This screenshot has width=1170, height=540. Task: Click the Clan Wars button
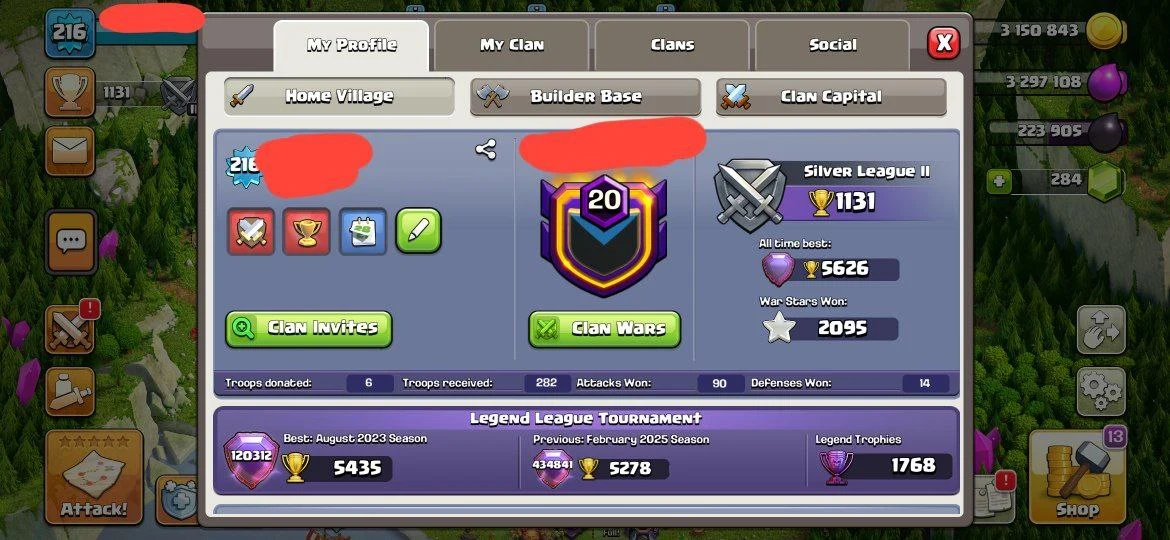(x=604, y=328)
